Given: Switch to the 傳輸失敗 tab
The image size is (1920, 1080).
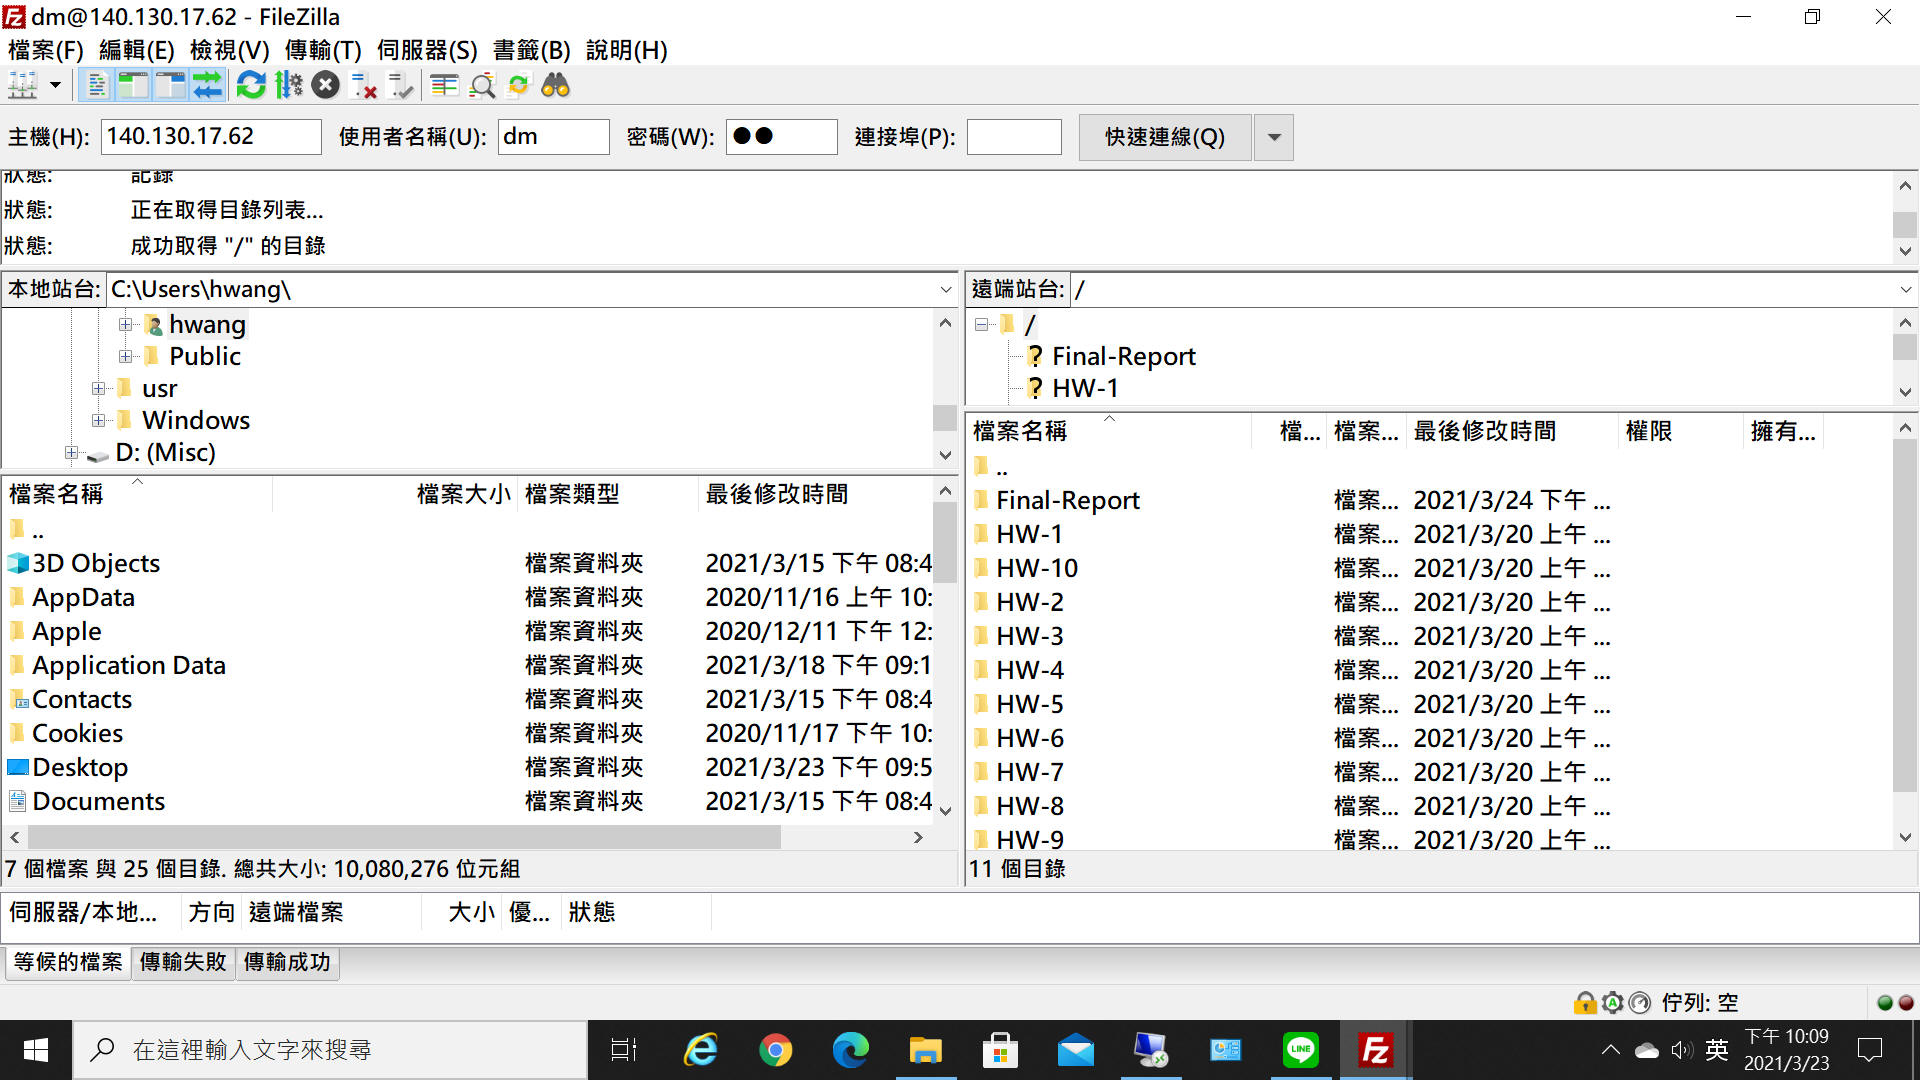Looking at the screenshot, I should 183,962.
